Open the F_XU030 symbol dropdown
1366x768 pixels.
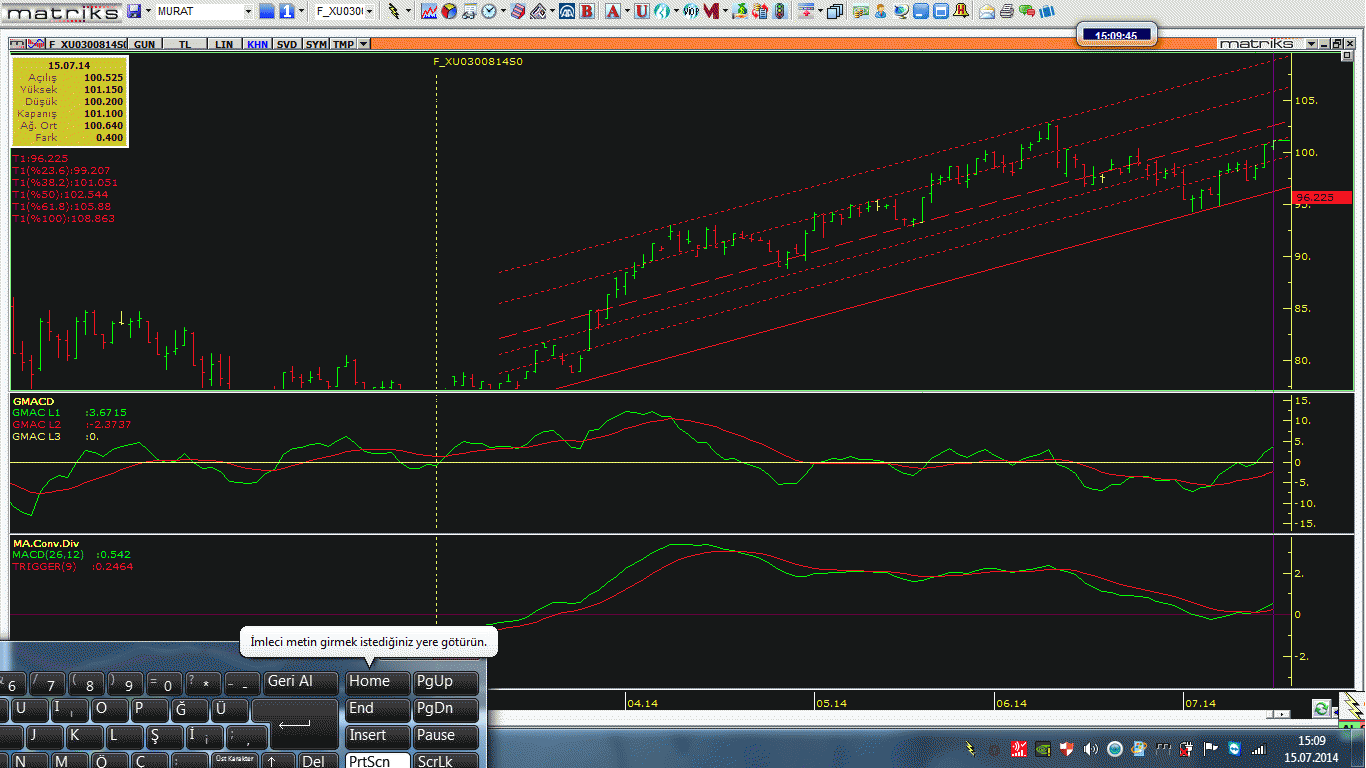point(369,12)
